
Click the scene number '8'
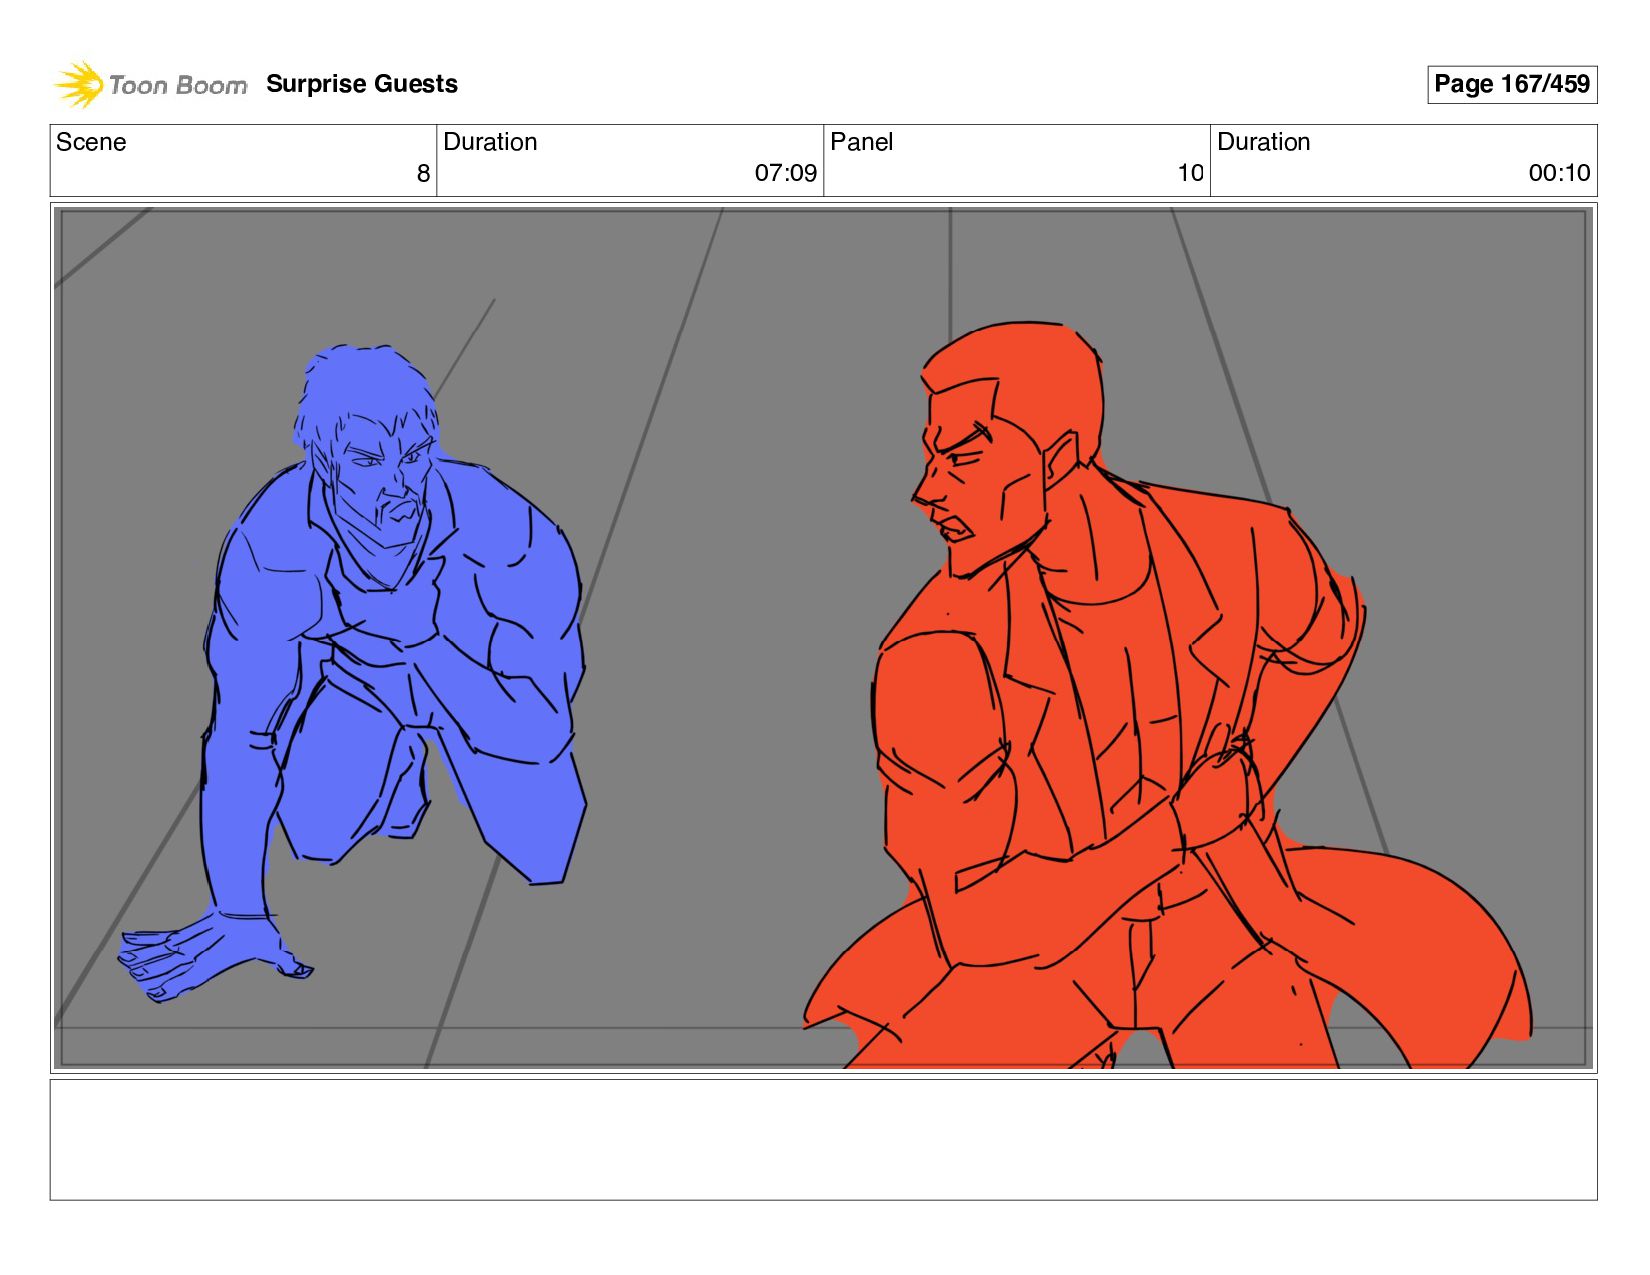pyautogui.click(x=423, y=173)
